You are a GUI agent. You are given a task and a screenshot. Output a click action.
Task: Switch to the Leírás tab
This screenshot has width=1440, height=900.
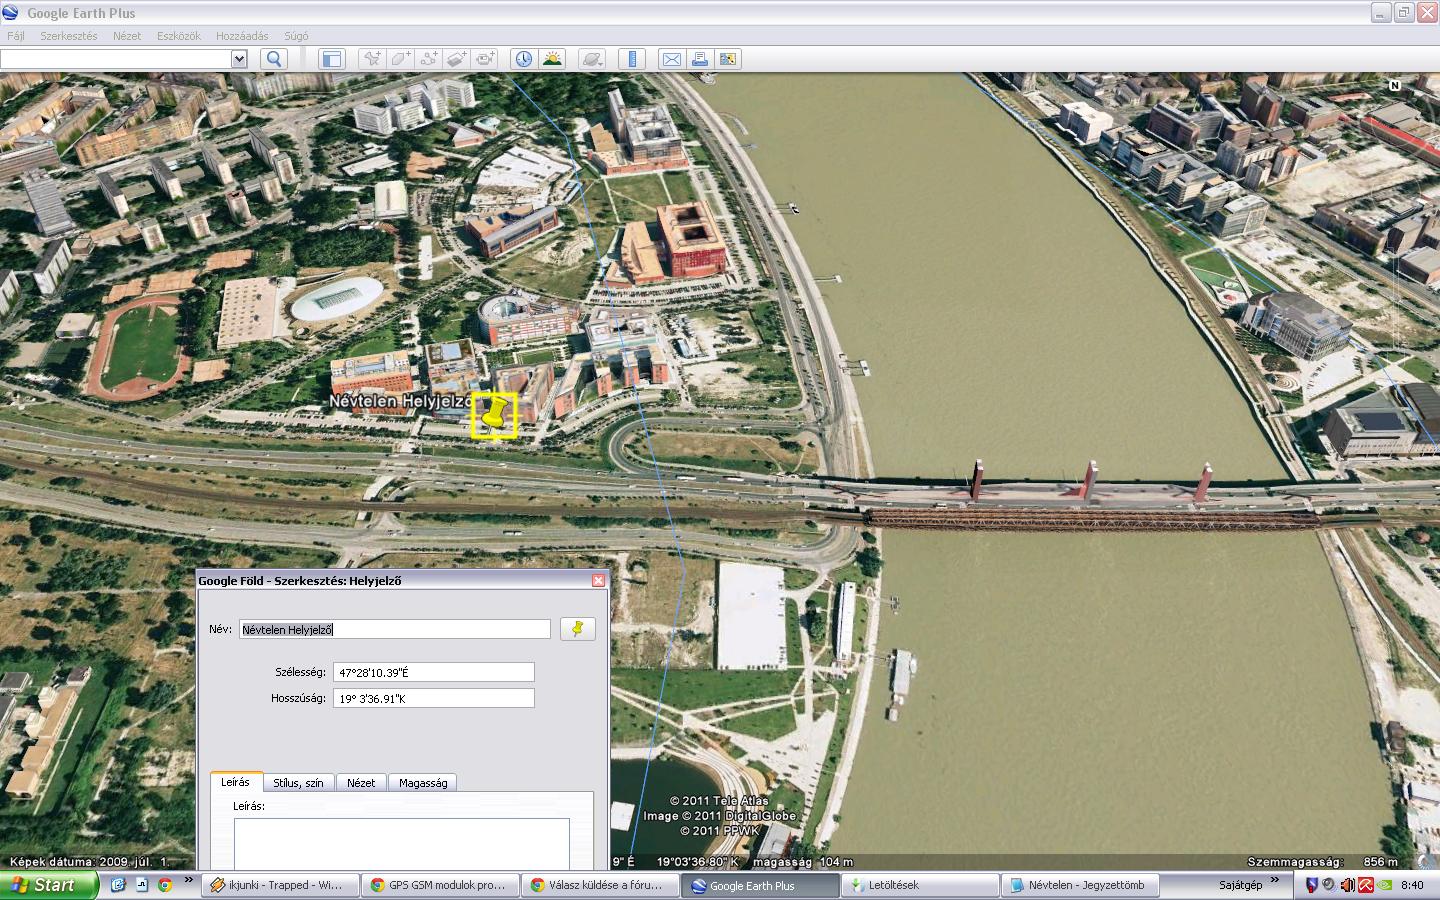[x=236, y=782]
